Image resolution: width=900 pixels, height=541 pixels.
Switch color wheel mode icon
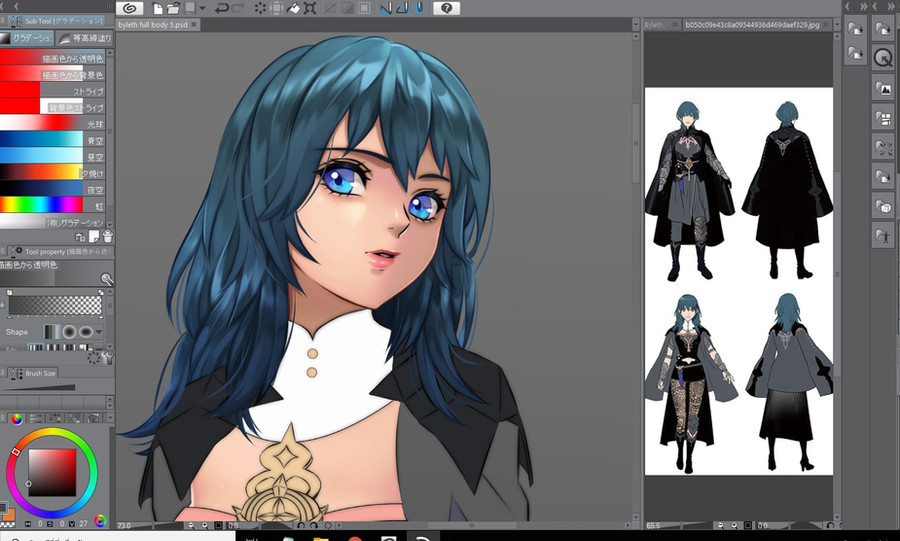[100, 521]
